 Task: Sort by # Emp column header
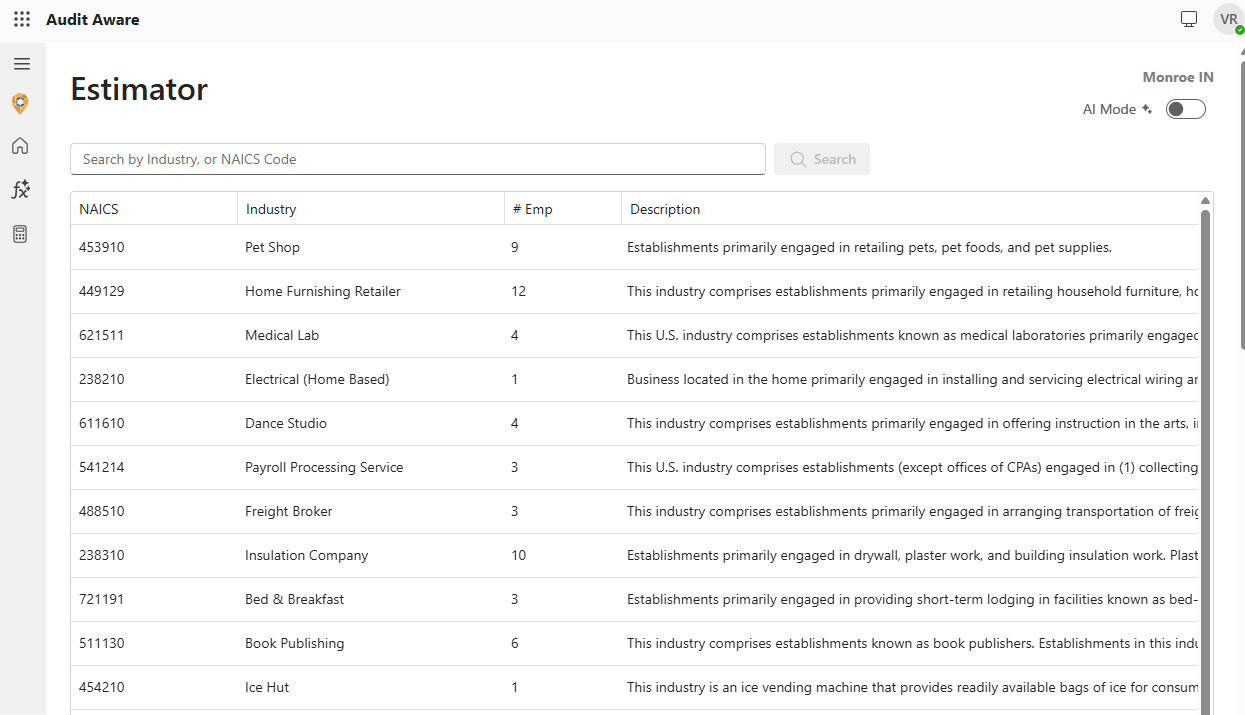click(563, 209)
